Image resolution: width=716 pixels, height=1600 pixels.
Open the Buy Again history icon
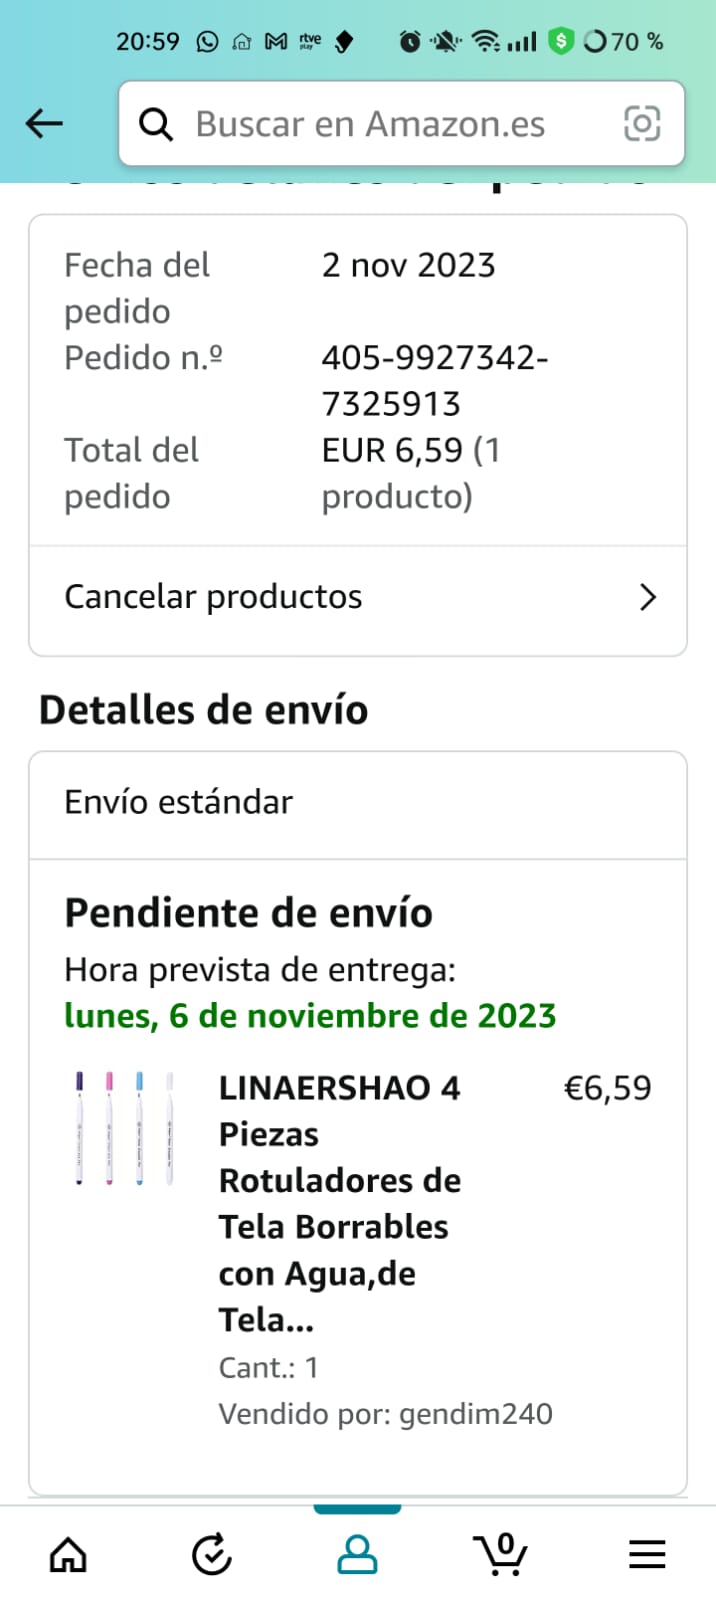(x=212, y=1554)
